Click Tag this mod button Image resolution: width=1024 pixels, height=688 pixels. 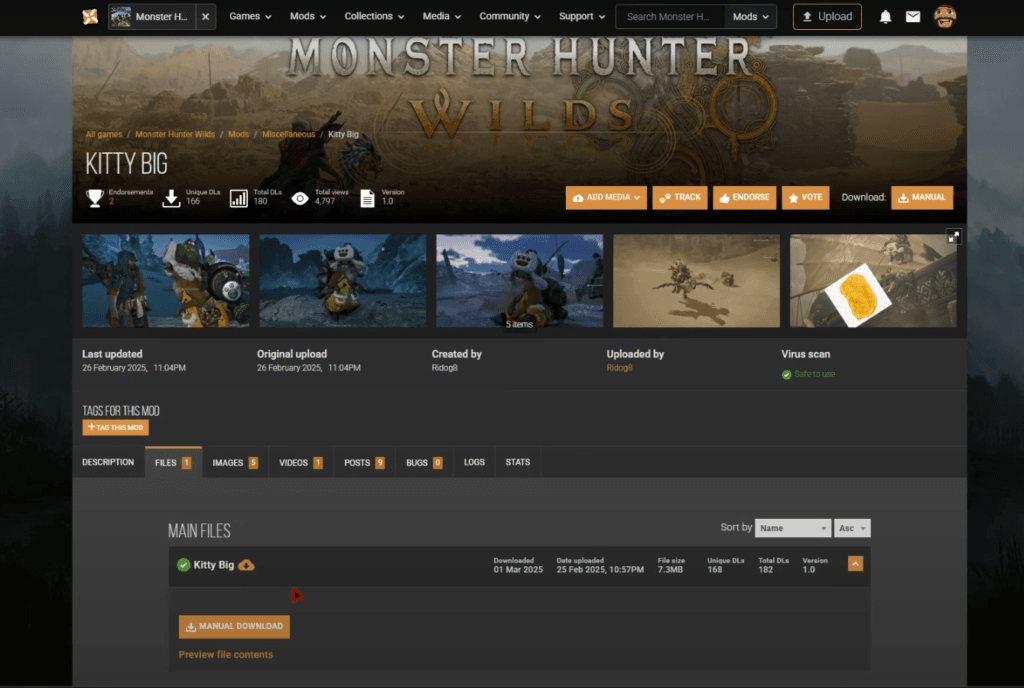tap(116, 428)
